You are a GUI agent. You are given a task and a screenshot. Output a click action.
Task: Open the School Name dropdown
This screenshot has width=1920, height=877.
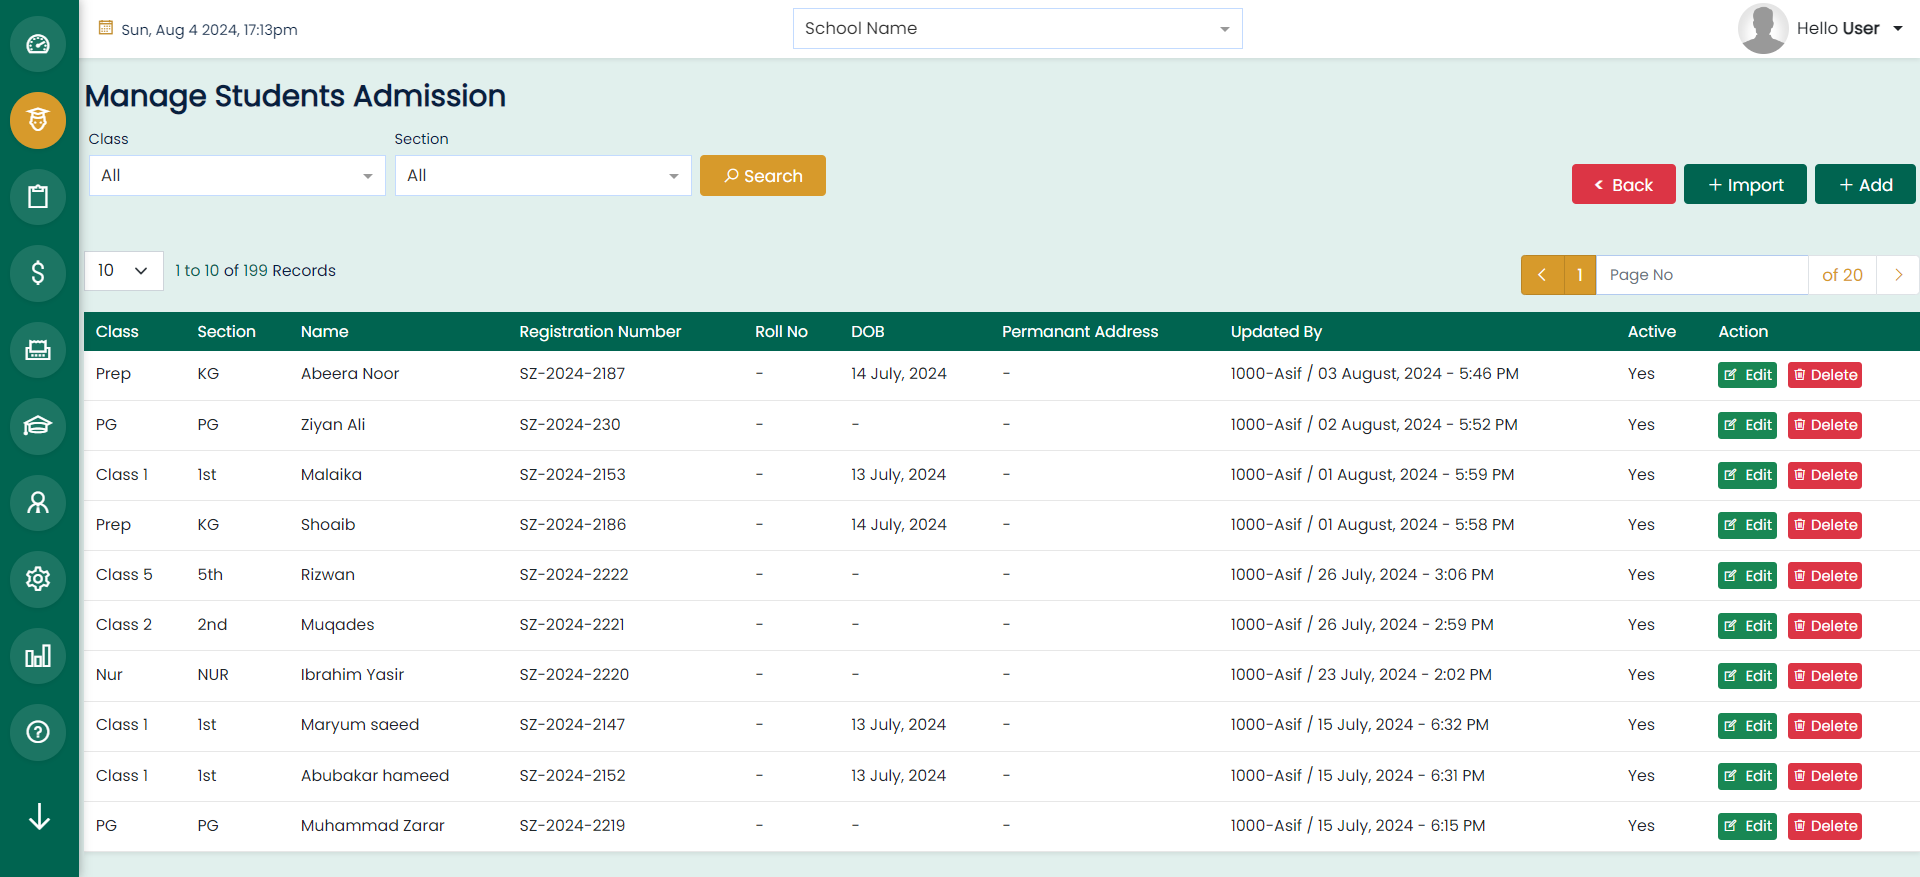point(1017,29)
